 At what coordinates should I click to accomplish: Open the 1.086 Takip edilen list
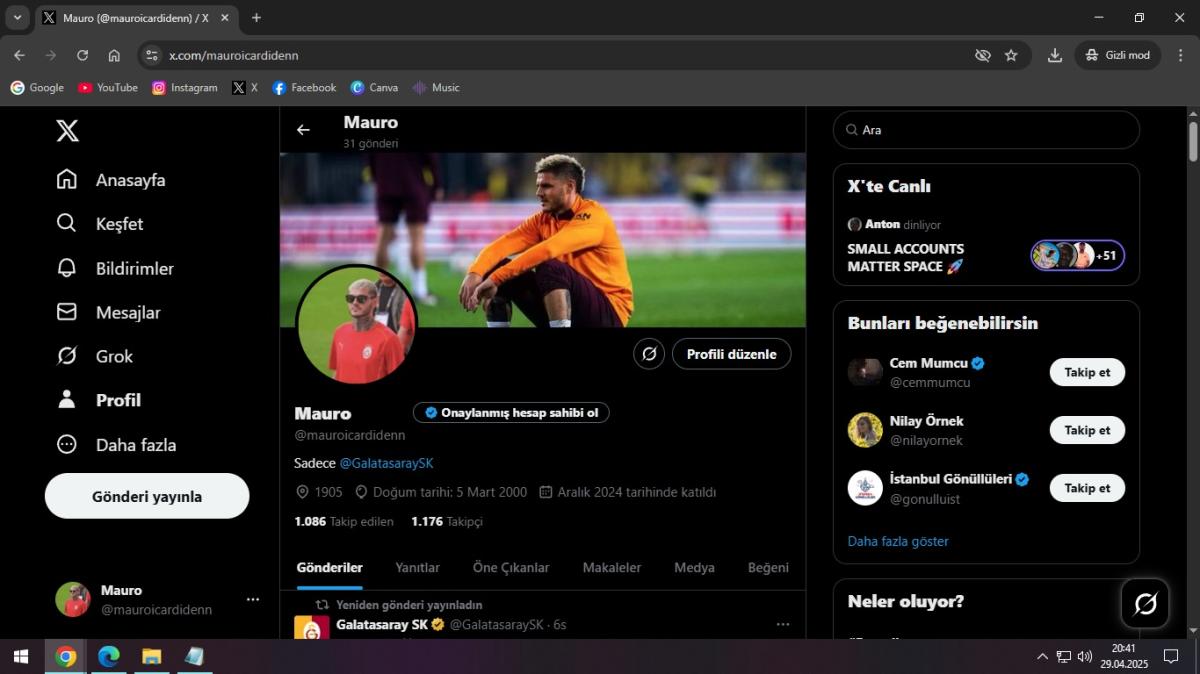[344, 521]
